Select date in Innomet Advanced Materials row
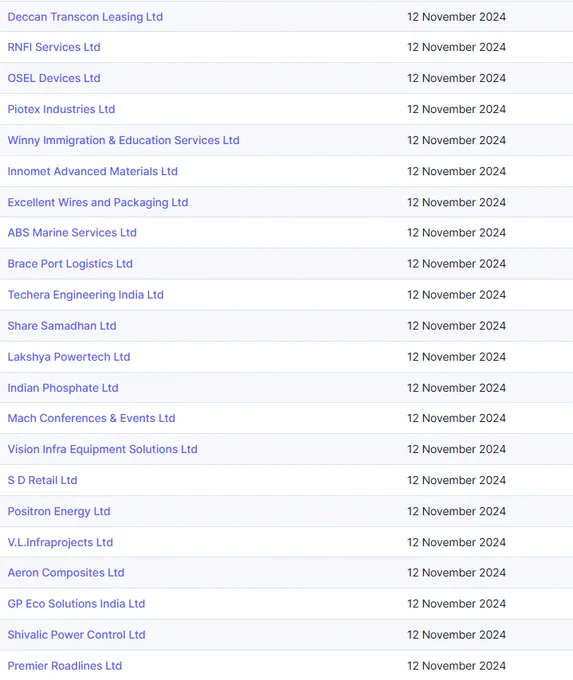 [x=456, y=172]
